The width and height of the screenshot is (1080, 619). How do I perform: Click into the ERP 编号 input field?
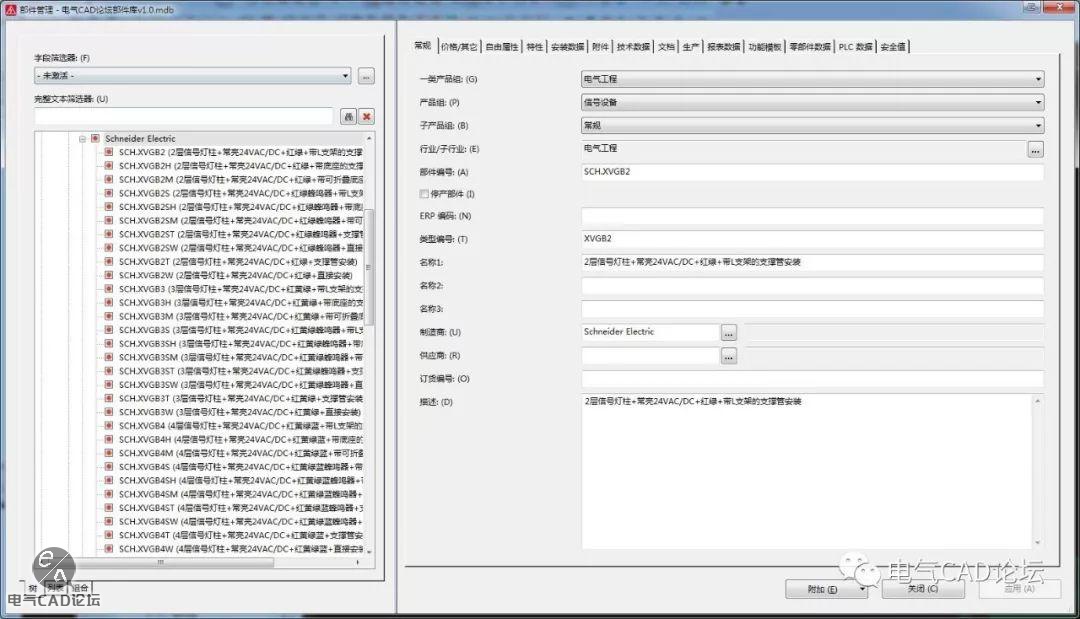812,217
